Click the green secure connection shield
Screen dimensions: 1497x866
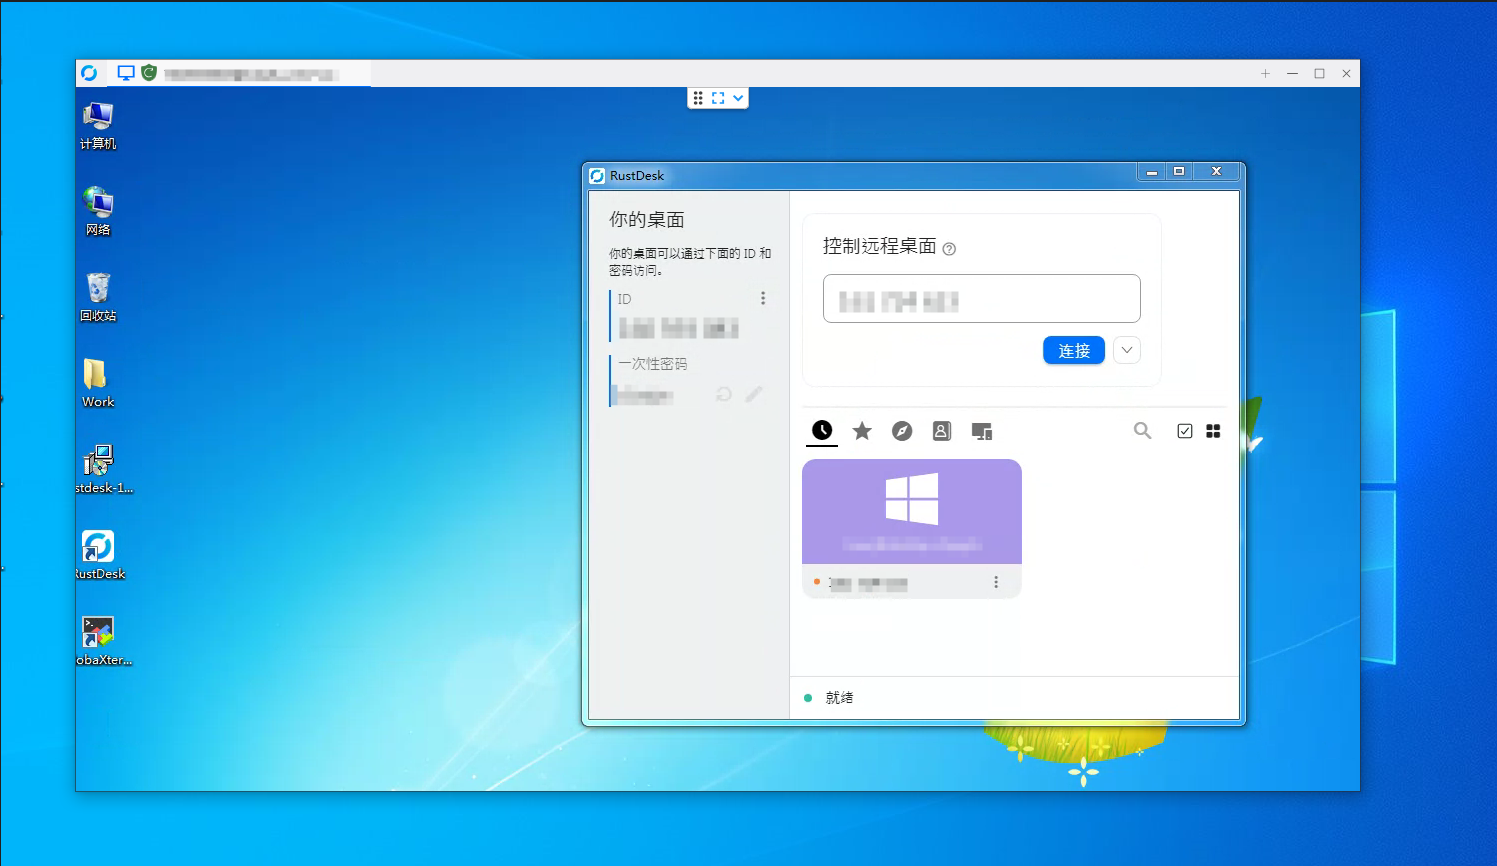149,73
